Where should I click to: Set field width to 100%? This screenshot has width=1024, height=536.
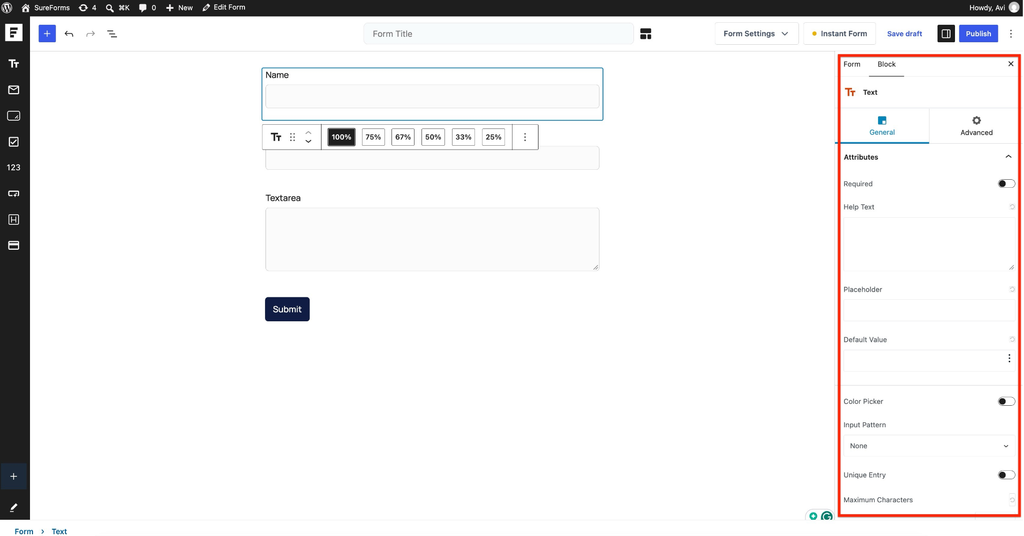coord(341,137)
